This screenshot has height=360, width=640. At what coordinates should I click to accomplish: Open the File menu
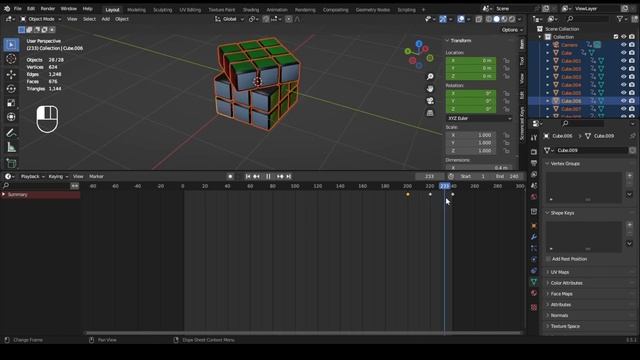point(18,9)
